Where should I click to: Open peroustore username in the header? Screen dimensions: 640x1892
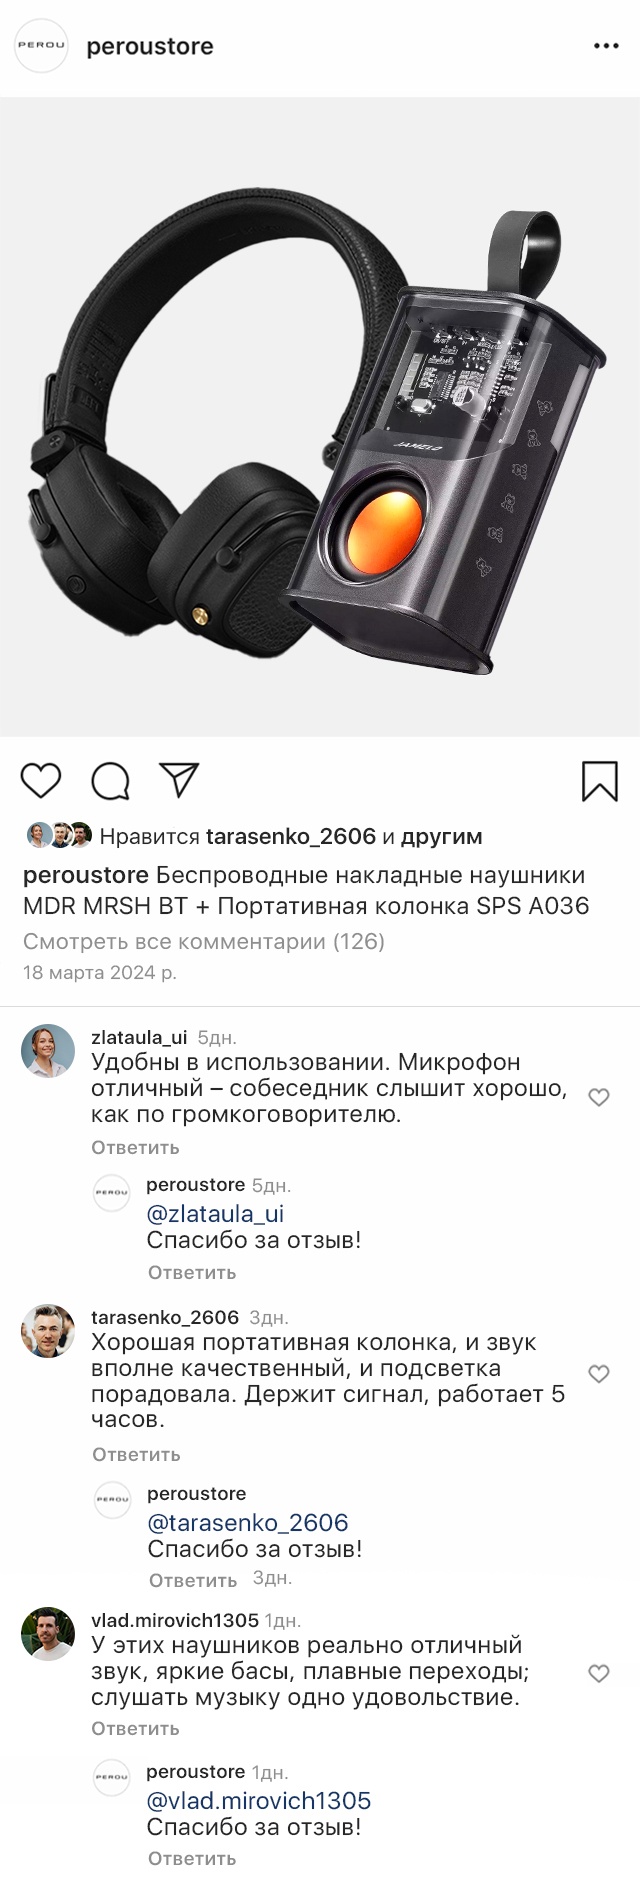tap(150, 46)
